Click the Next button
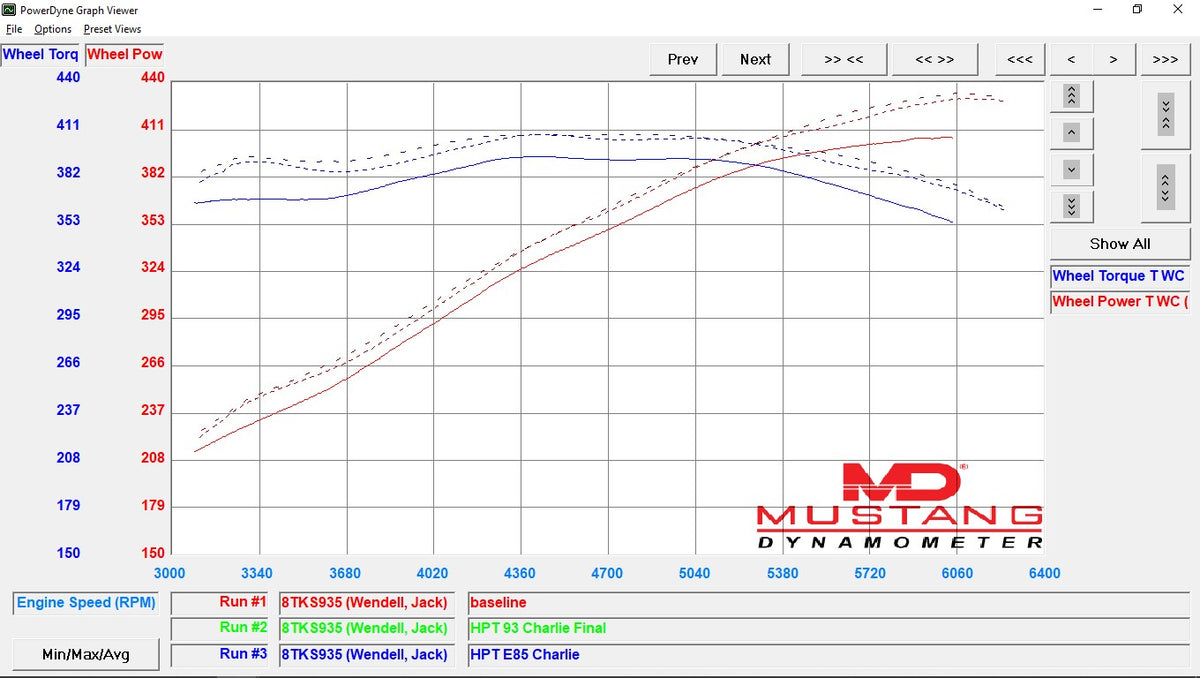The image size is (1200, 678). pyautogui.click(x=756, y=59)
